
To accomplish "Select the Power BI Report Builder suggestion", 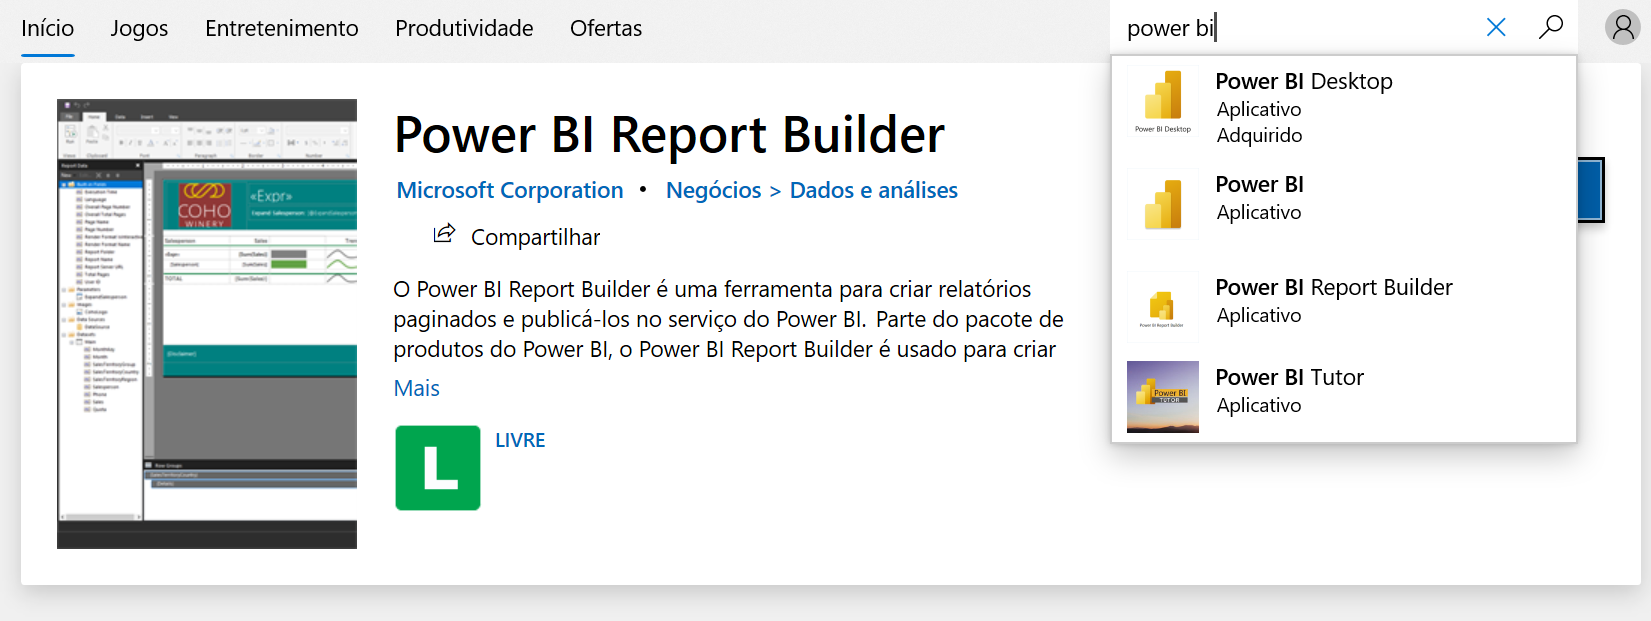I will click(1344, 306).
